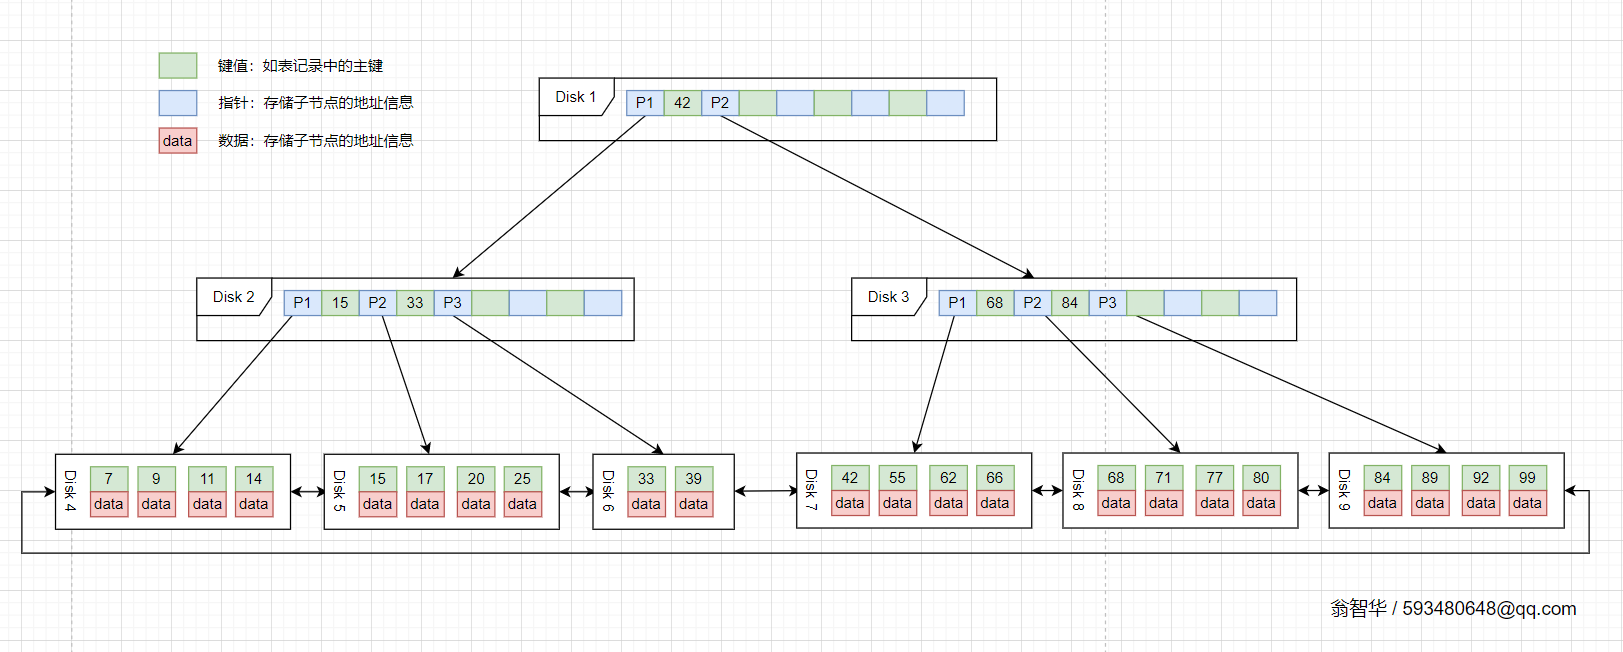Image resolution: width=1623 pixels, height=652 pixels.
Task: Click the red data legend swatch
Action: point(178,141)
